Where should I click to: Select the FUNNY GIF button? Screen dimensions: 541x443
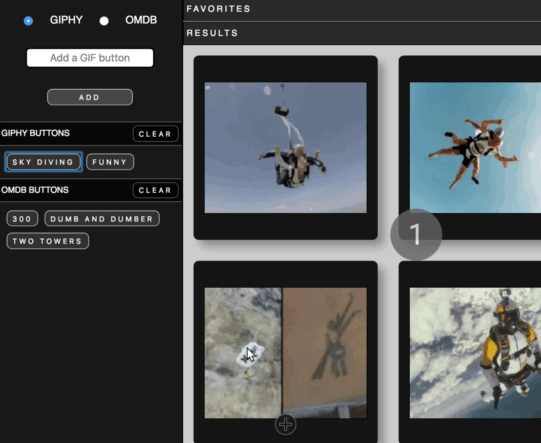(x=110, y=162)
